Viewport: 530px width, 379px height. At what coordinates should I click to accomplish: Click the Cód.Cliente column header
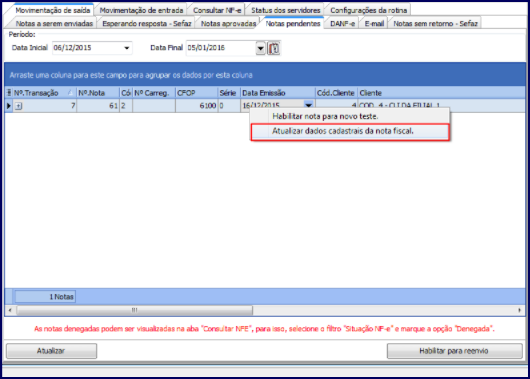(336, 93)
